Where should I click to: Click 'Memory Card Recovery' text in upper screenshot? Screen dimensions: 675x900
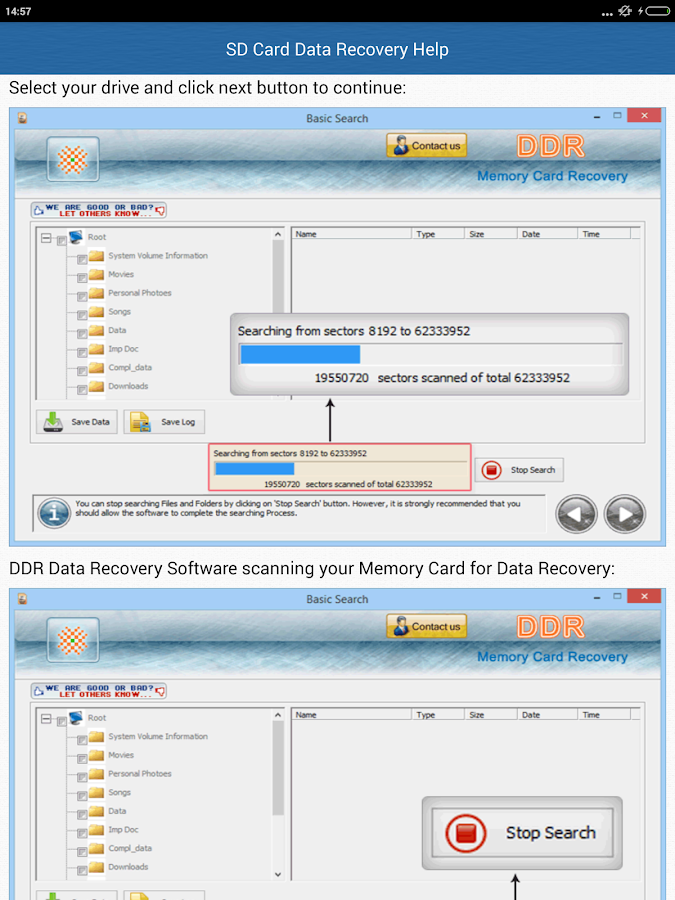click(552, 176)
